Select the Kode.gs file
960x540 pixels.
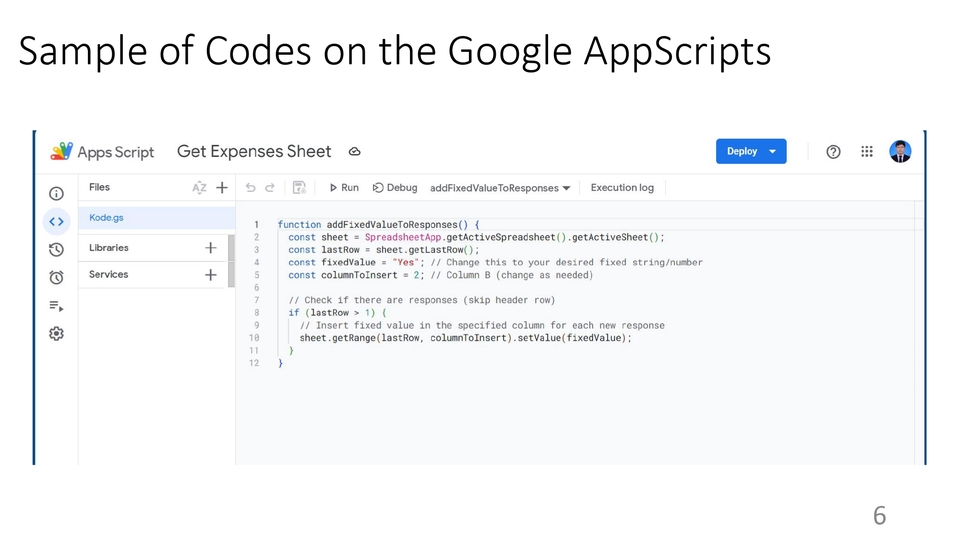[107, 217]
